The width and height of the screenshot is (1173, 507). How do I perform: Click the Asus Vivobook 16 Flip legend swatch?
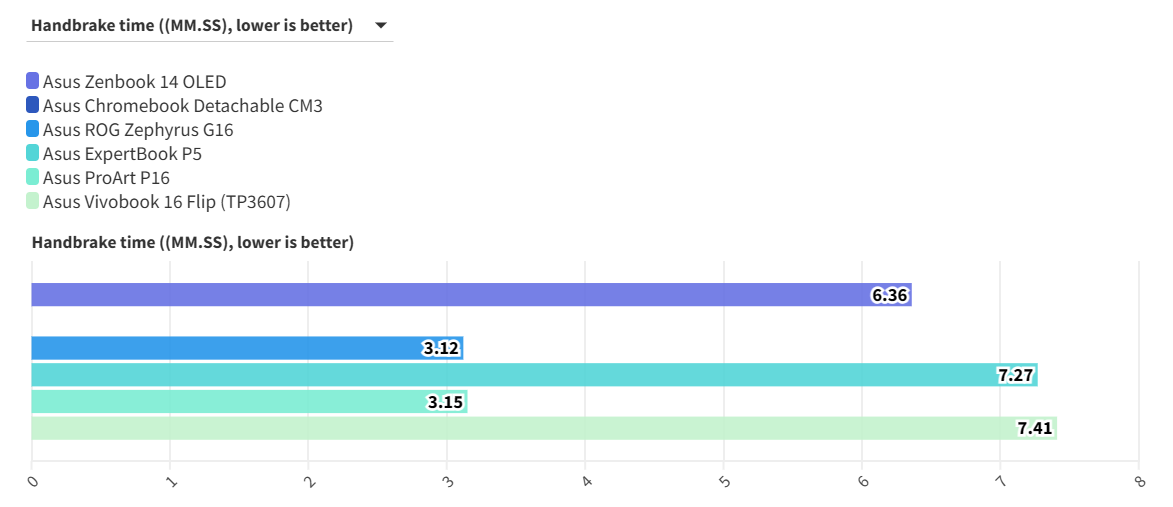pos(33,202)
